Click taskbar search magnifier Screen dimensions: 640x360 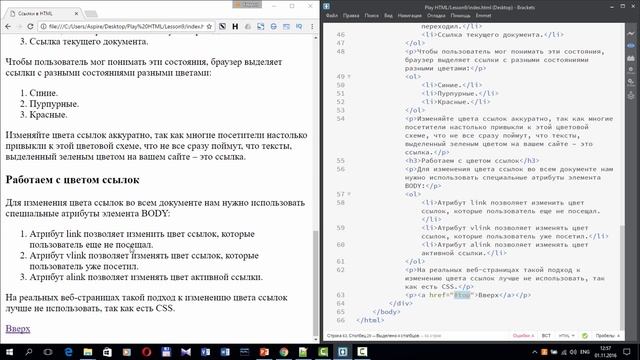click(29, 351)
